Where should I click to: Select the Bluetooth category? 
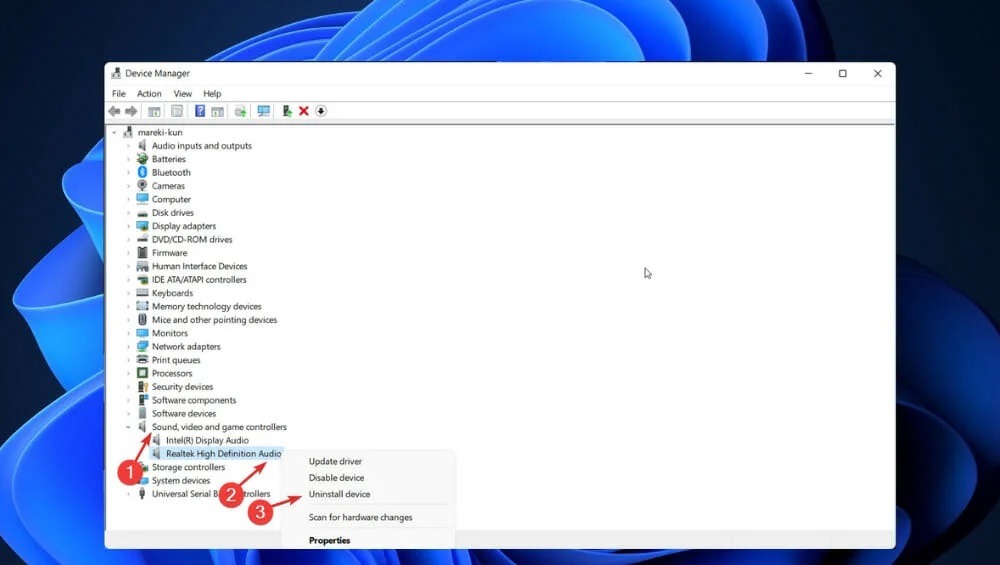click(x=171, y=173)
